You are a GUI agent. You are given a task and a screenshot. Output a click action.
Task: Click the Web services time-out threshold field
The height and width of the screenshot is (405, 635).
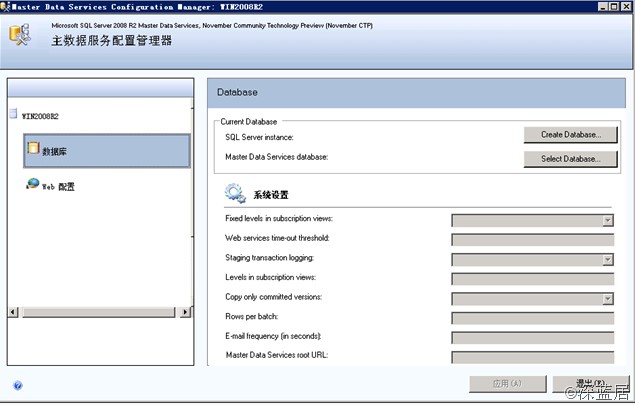pos(533,240)
